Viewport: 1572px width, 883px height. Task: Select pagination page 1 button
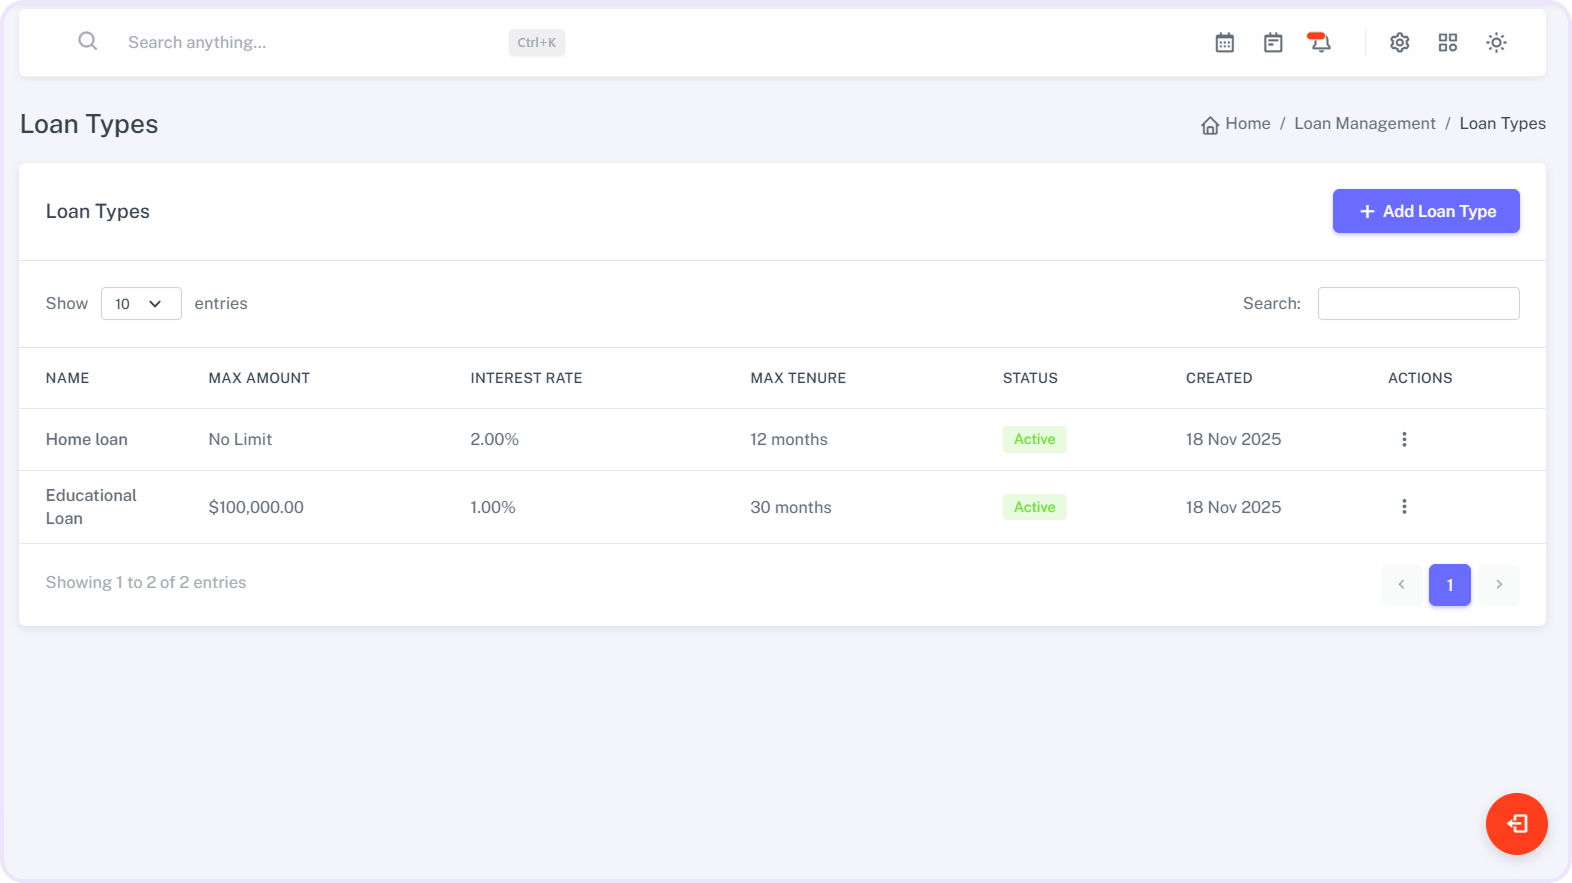[1449, 585]
